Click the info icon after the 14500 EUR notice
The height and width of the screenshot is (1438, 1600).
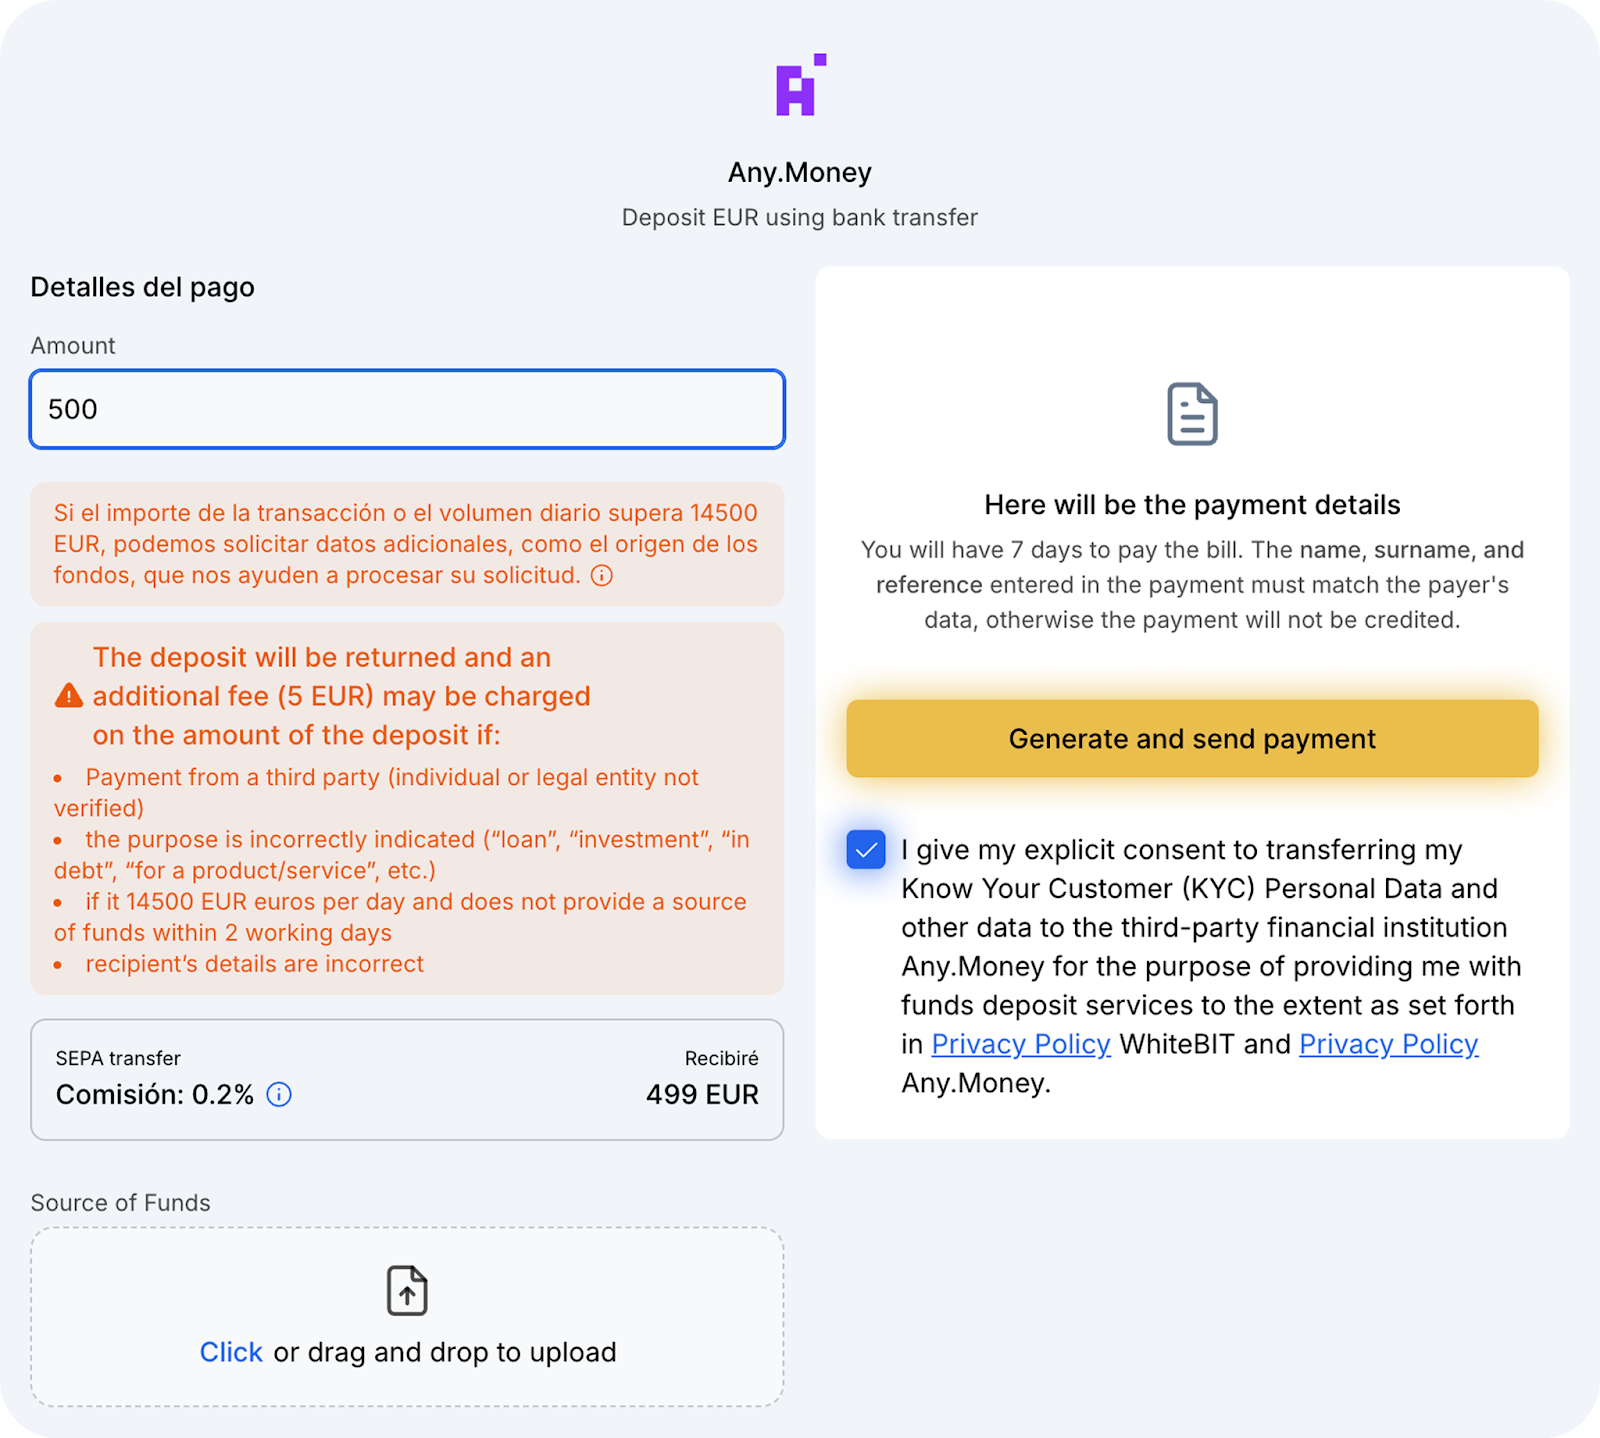pyautogui.click(x=602, y=576)
